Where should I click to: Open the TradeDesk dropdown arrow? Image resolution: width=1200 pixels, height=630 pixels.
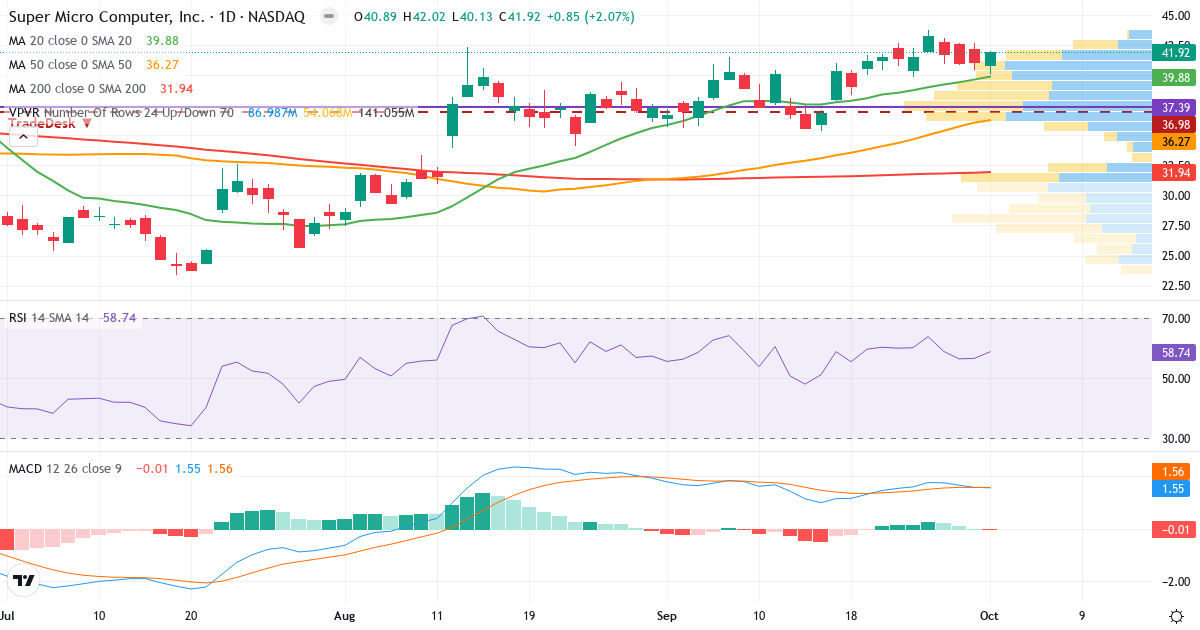(x=87, y=123)
